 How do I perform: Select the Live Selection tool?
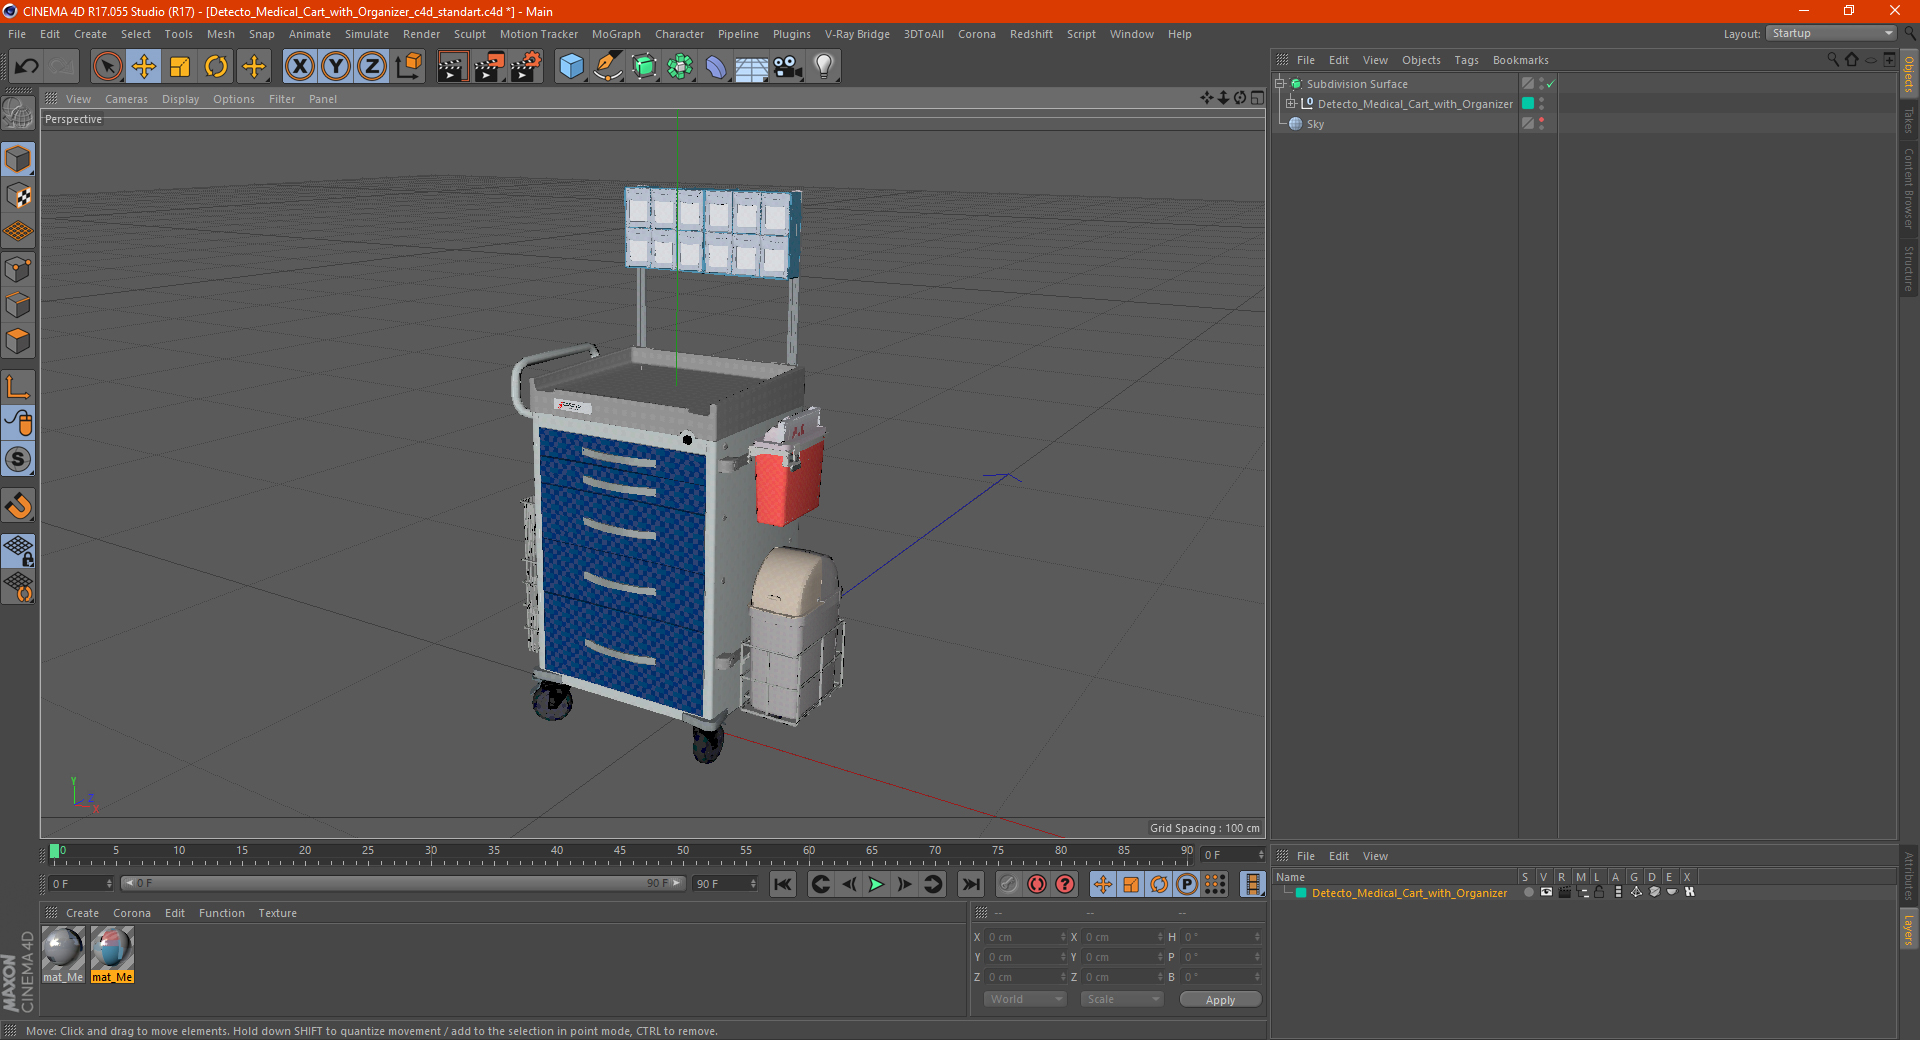click(x=107, y=67)
